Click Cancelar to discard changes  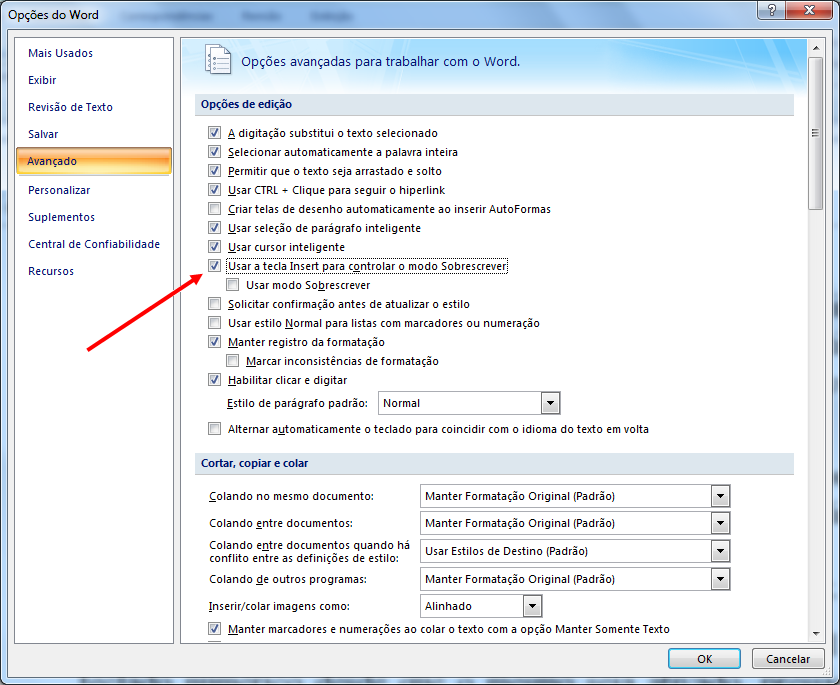click(788, 659)
